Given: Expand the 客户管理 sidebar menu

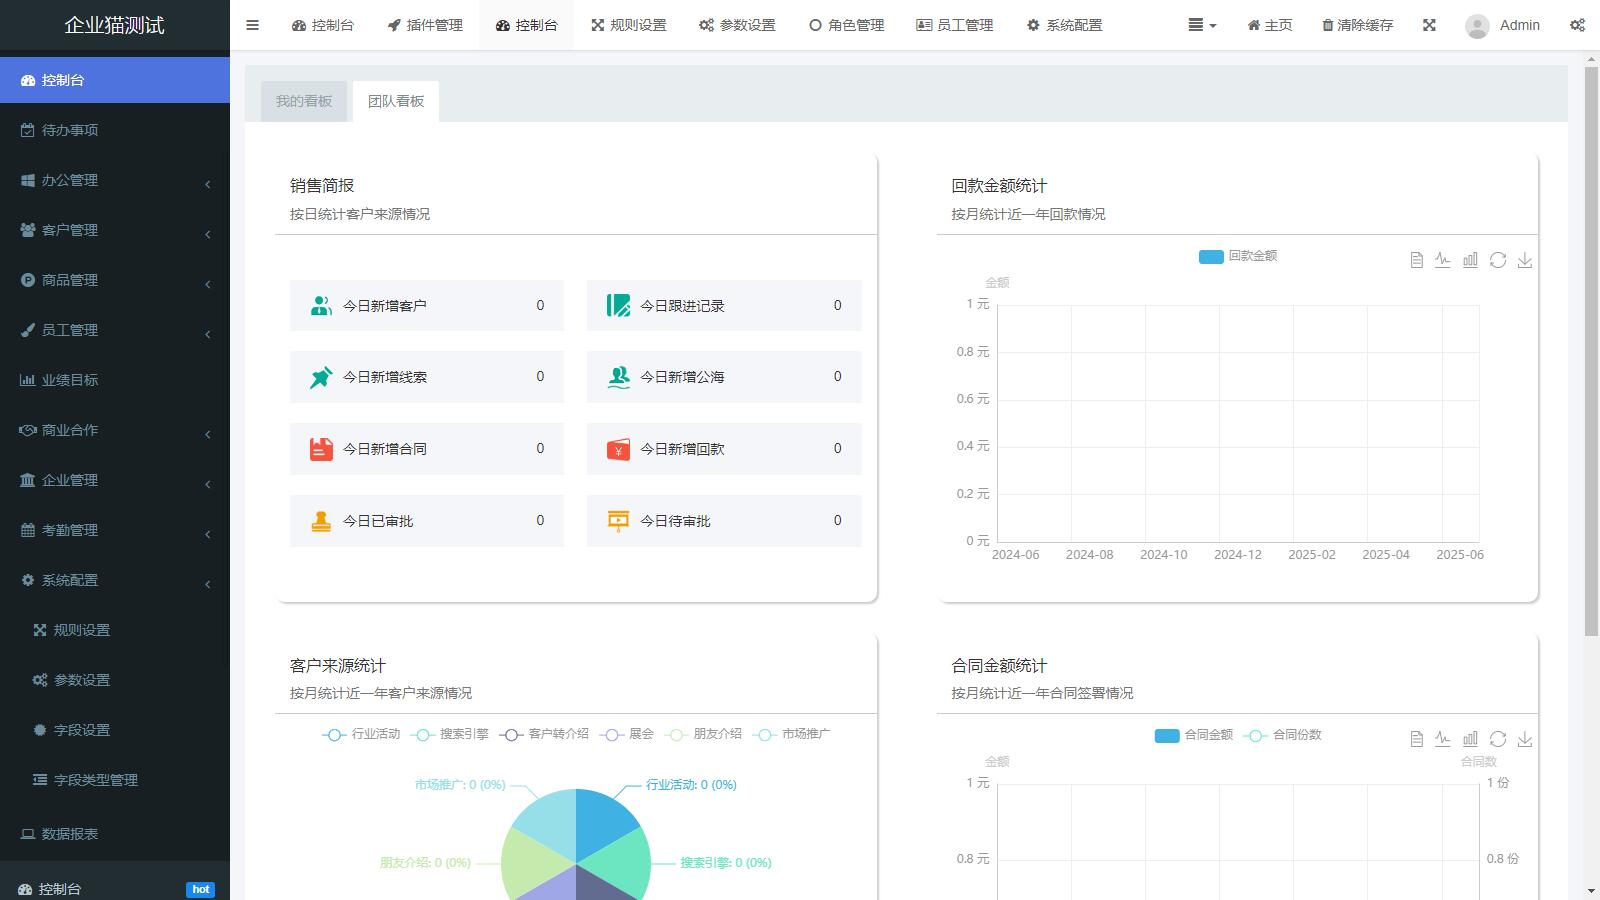Looking at the screenshot, I should 115,230.
